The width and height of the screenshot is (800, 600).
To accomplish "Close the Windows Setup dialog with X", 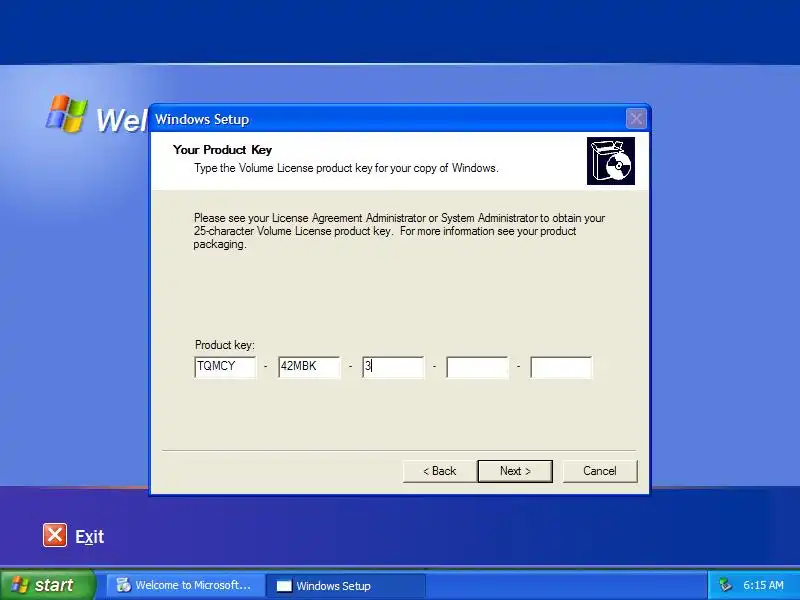I will (x=636, y=119).
